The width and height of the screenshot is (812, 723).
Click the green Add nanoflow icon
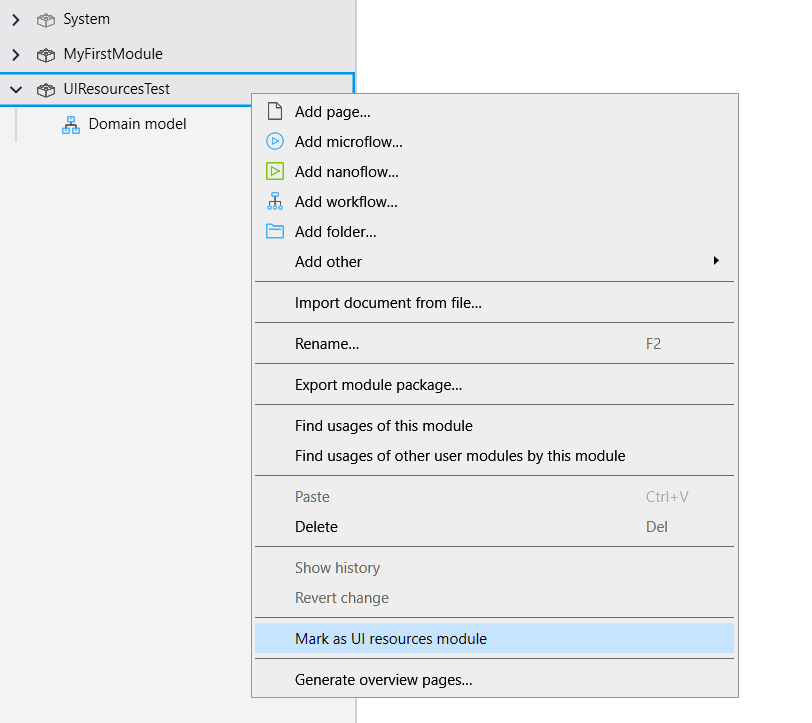tap(274, 171)
